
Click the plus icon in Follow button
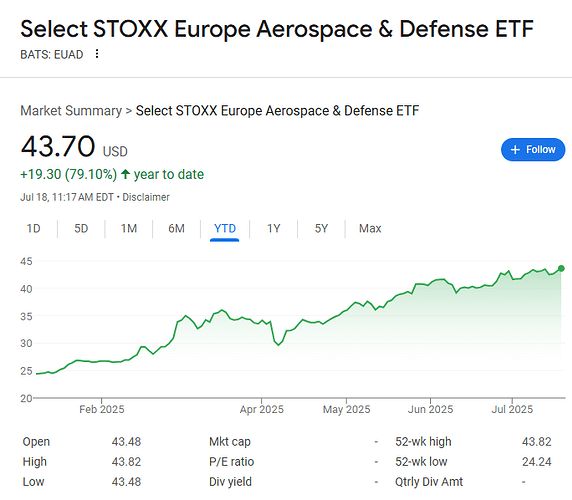pos(515,150)
